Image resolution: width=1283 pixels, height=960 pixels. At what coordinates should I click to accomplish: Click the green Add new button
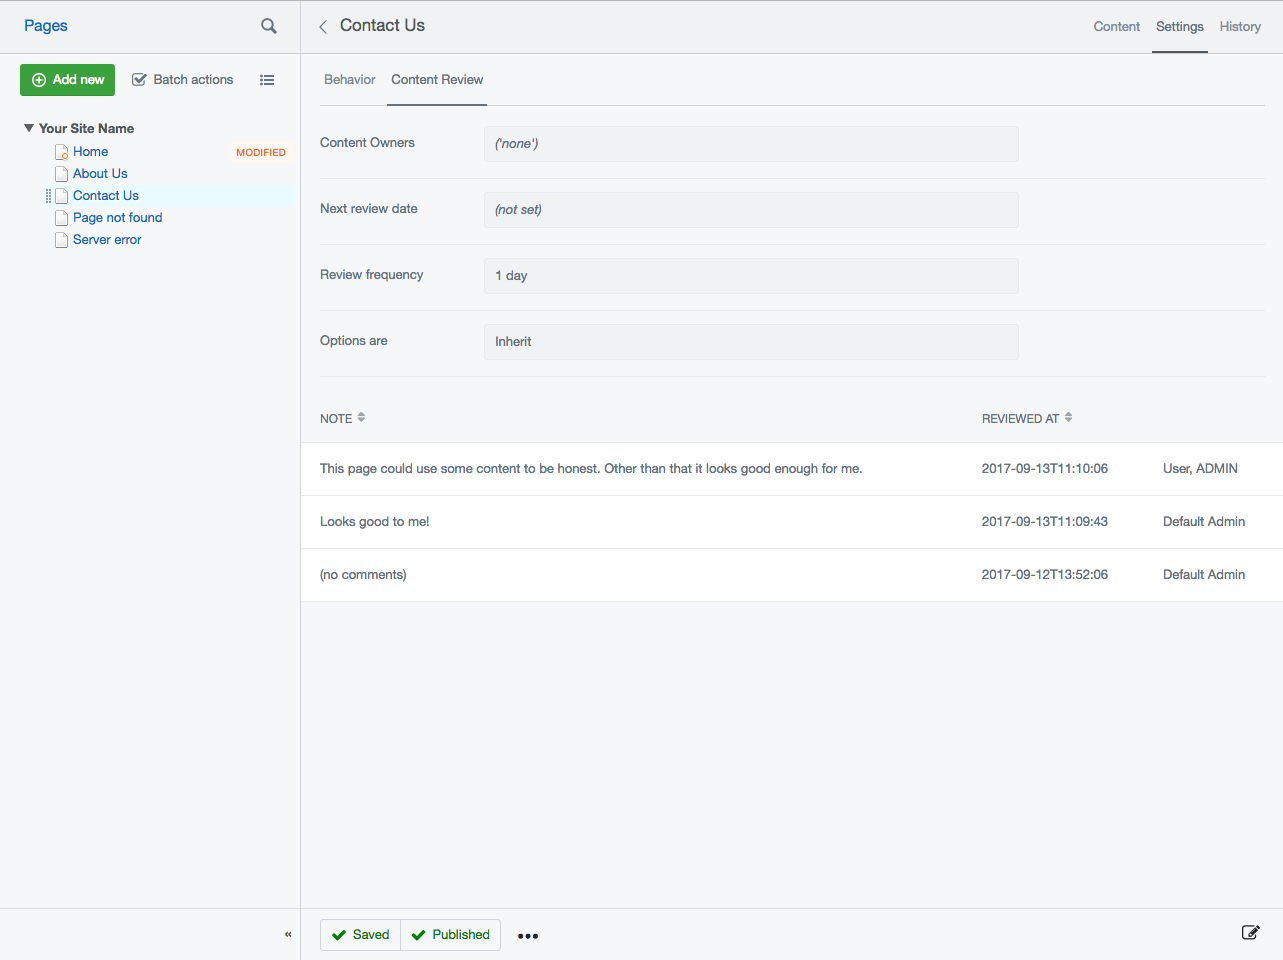pyautogui.click(x=67, y=79)
